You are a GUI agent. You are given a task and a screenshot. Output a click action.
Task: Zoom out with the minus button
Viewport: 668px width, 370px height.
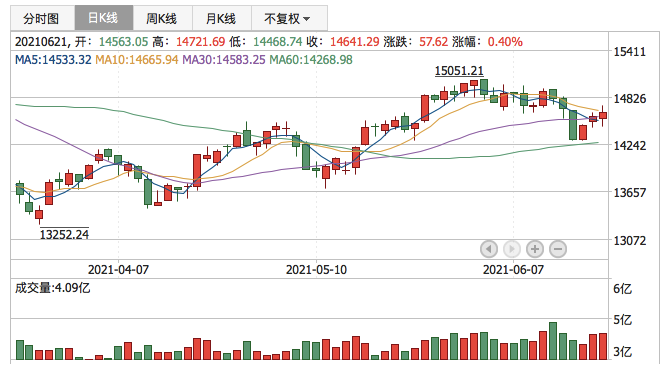click(x=558, y=249)
